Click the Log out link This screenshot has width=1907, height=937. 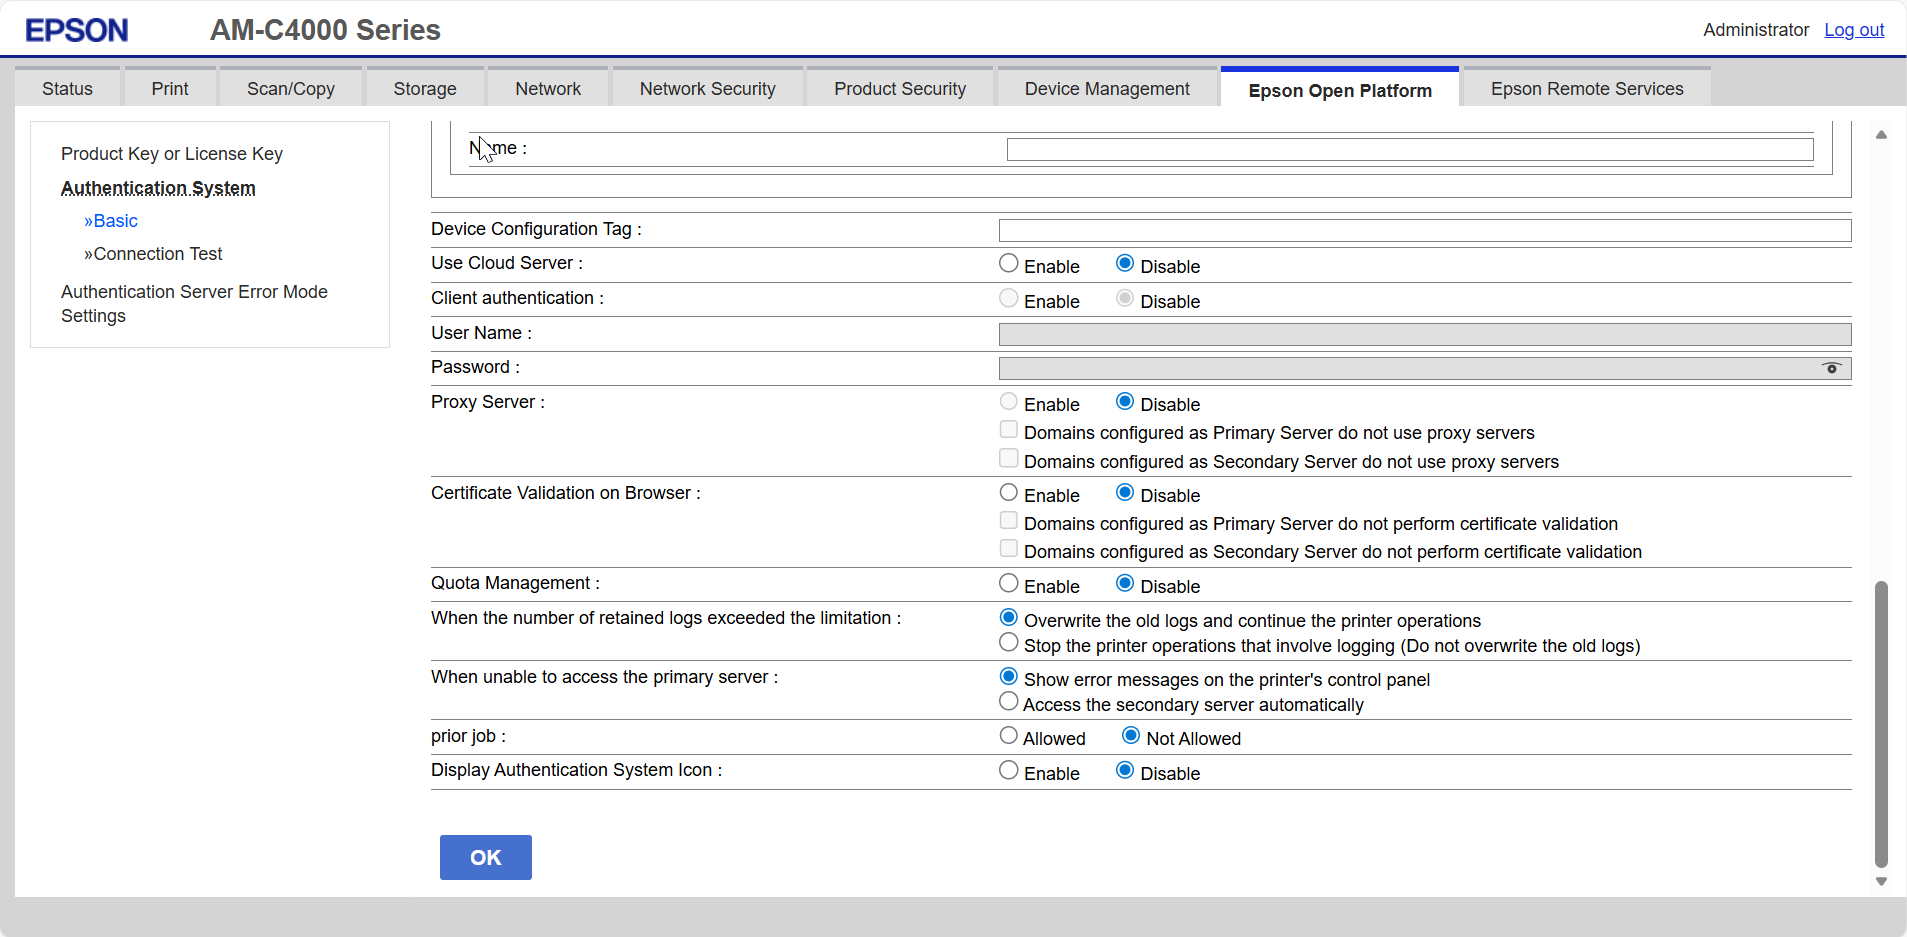click(x=1853, y=30)
